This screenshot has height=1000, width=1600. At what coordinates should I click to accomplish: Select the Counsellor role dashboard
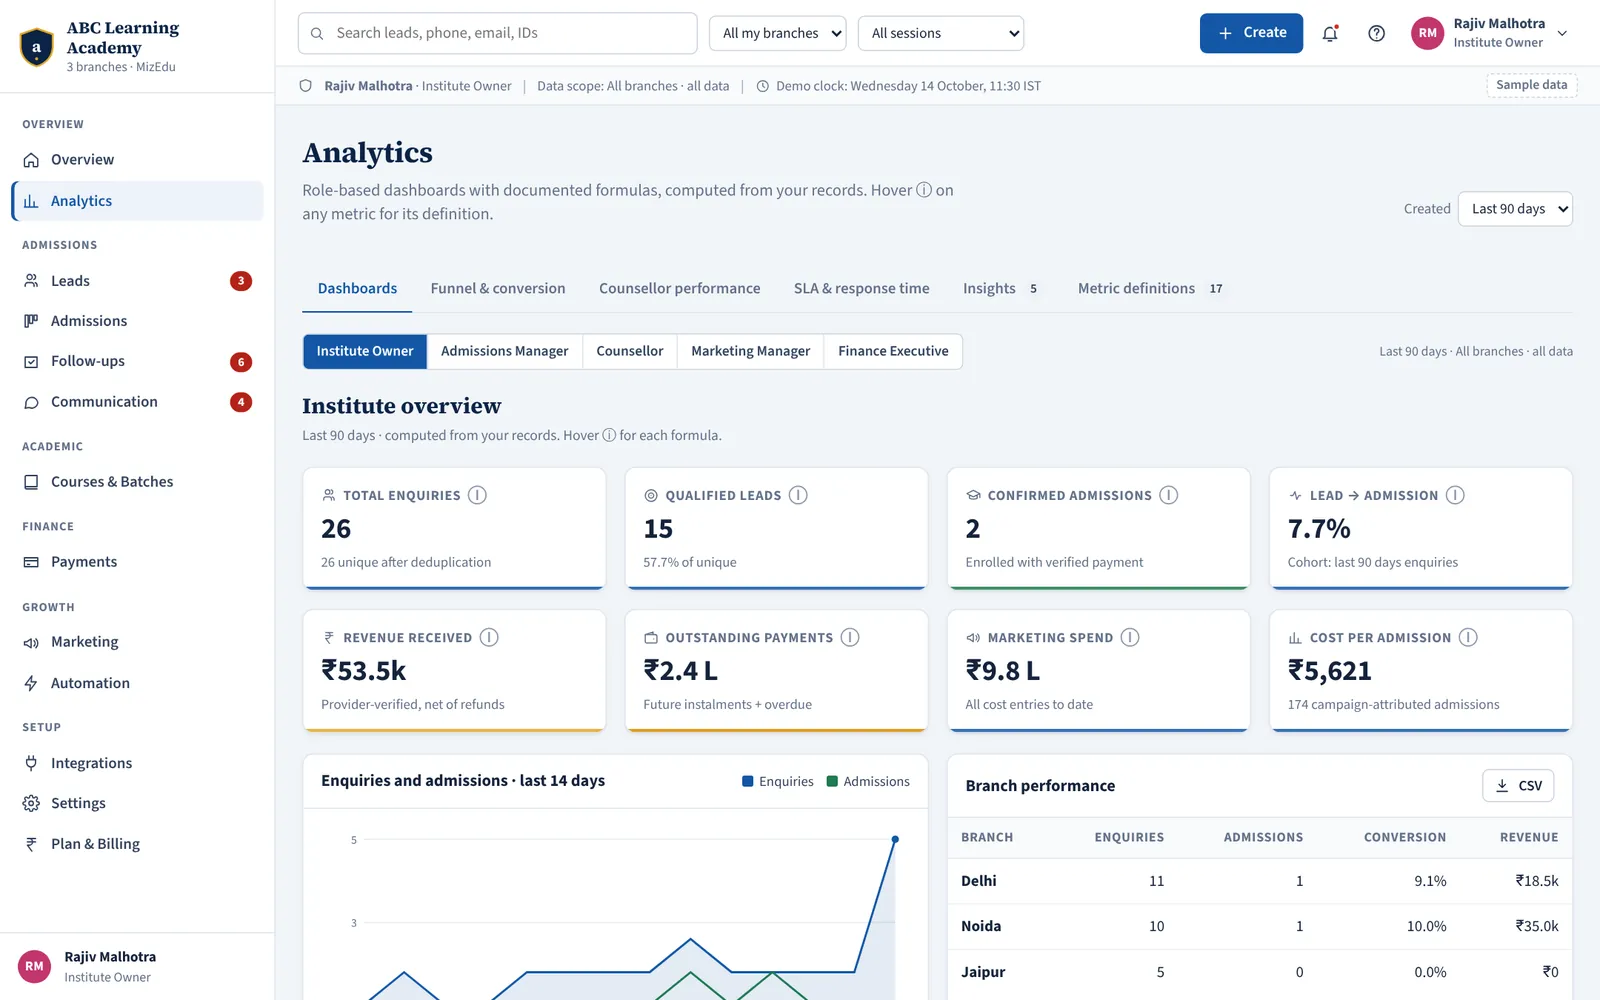[630, 351]
